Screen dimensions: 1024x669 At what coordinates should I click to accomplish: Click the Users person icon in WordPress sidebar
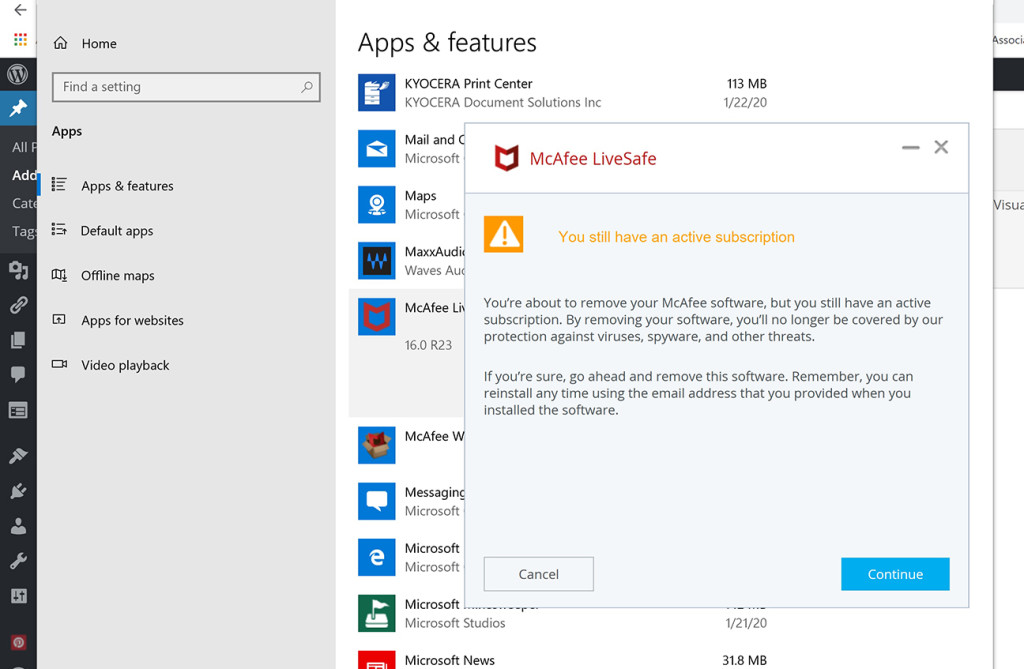(x=18, y=526)
